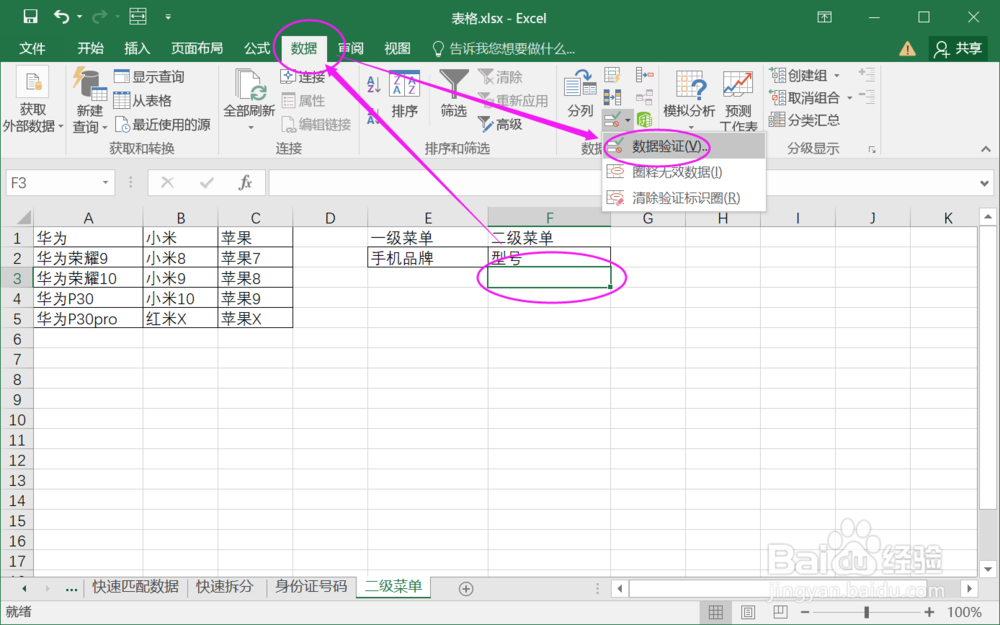Image resolution: width=1000 pixels, height=625 pixels.
Task: Open 分级显示 dialog launcher
Action: pyautogui.click(x=872, y=150)
